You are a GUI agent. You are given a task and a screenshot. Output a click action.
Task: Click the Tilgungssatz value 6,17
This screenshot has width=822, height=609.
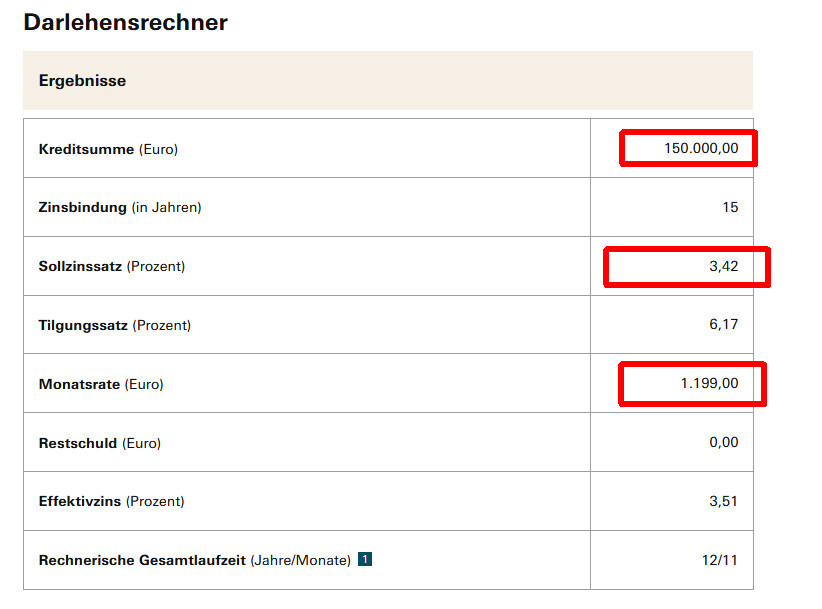[x=723, y=325]
